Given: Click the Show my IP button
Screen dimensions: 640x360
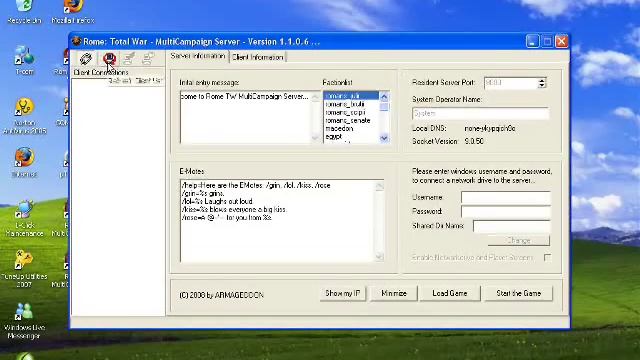Looking at the screenshot, I should 342,293.
